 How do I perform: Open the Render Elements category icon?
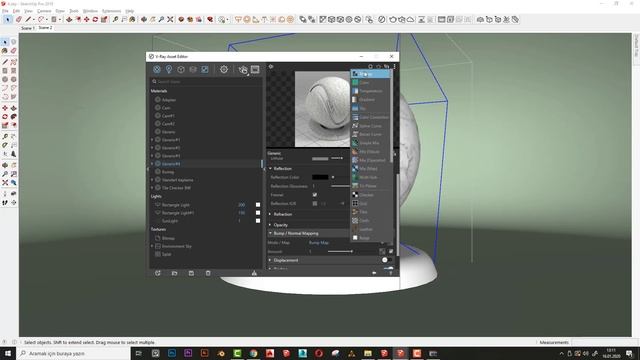click(193, 69)
